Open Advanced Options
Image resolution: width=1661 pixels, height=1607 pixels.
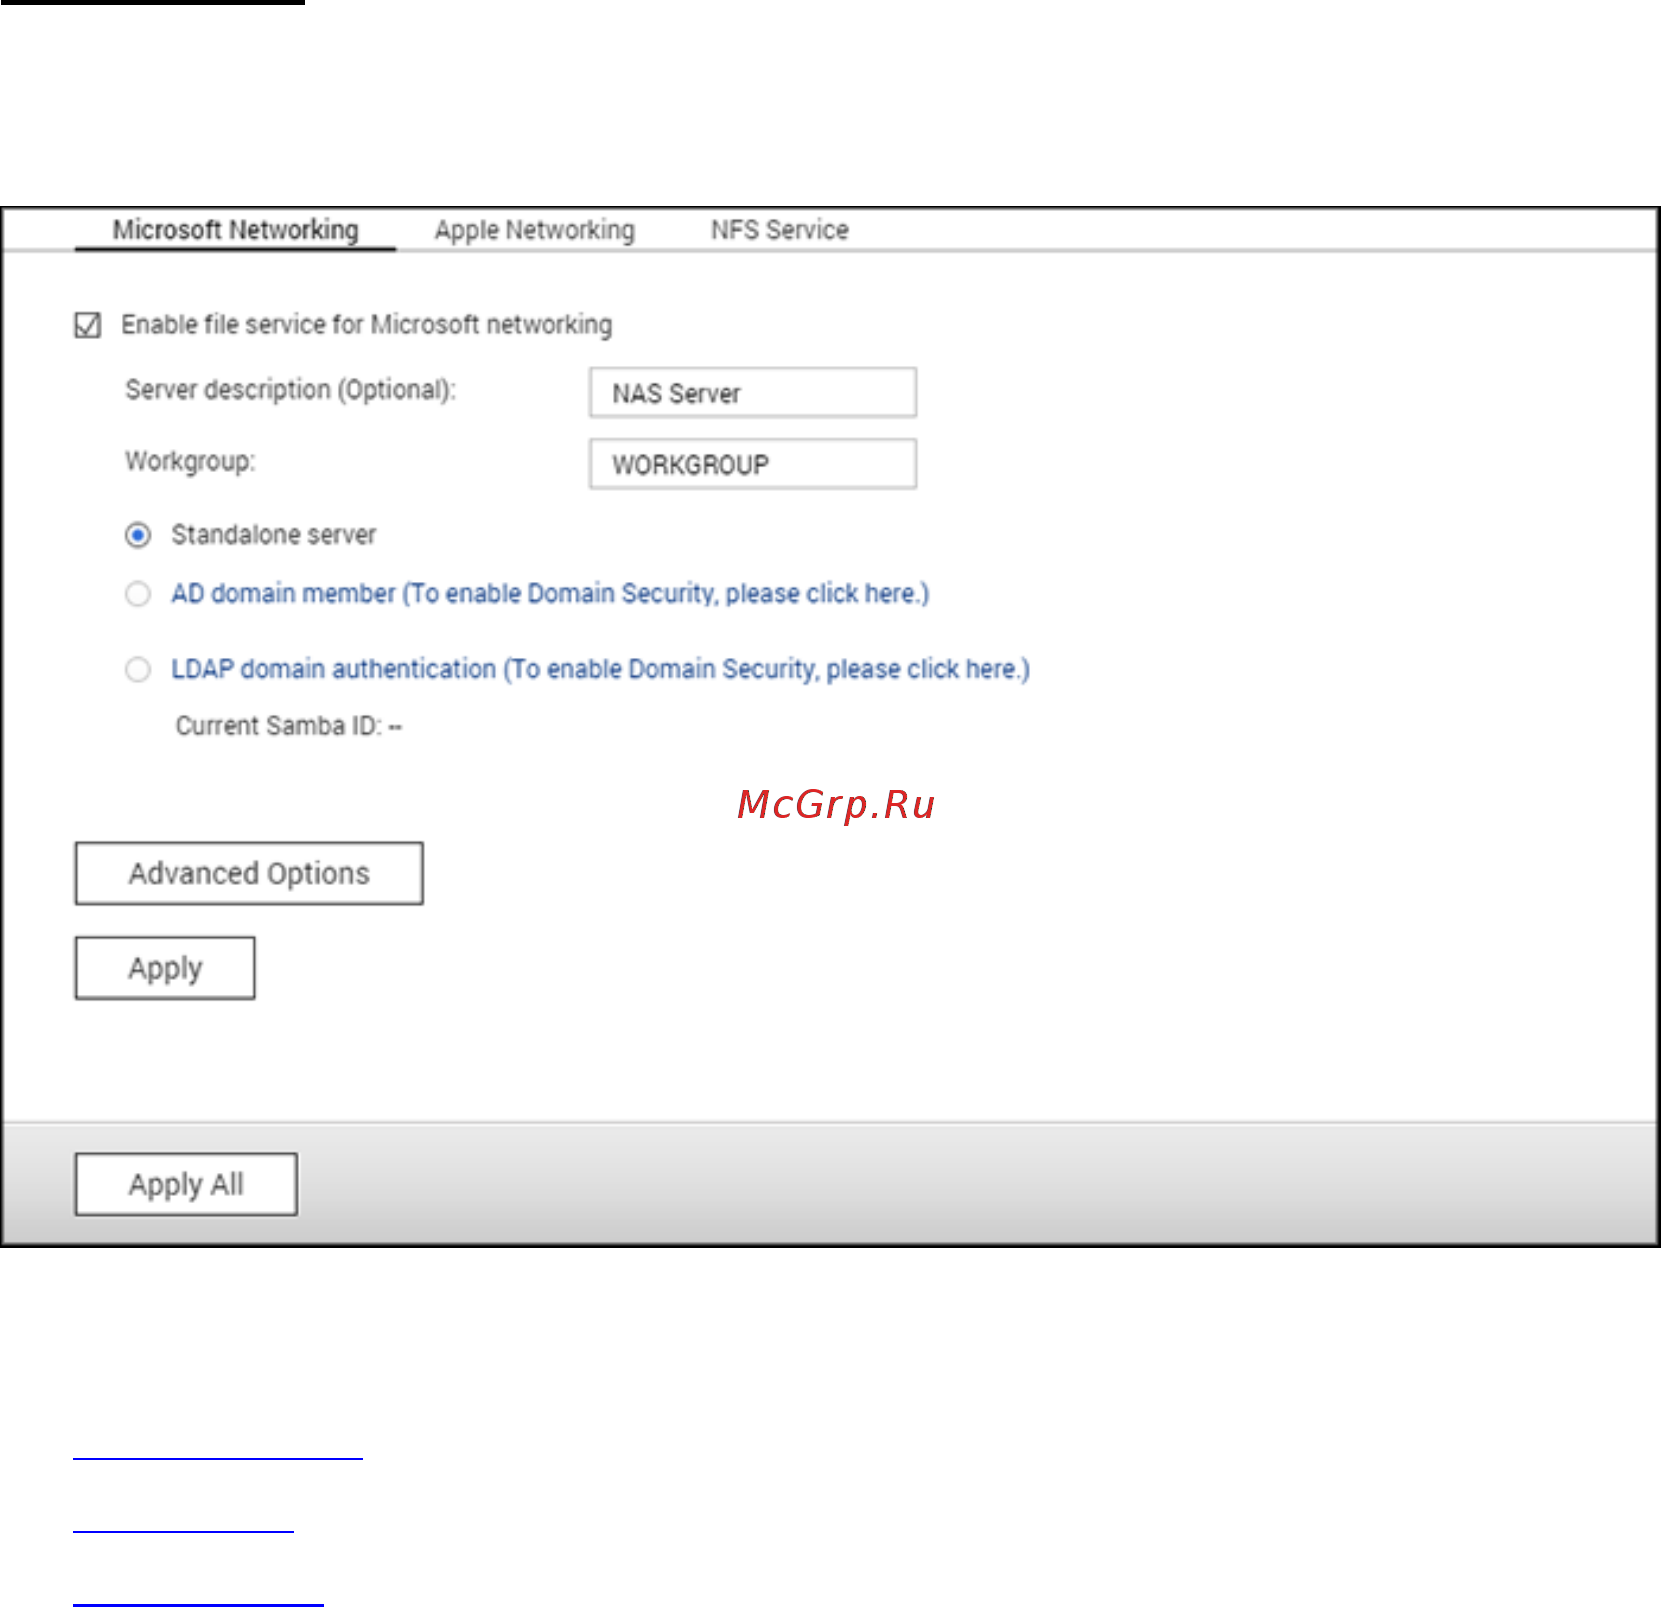[x=249, y=873]
